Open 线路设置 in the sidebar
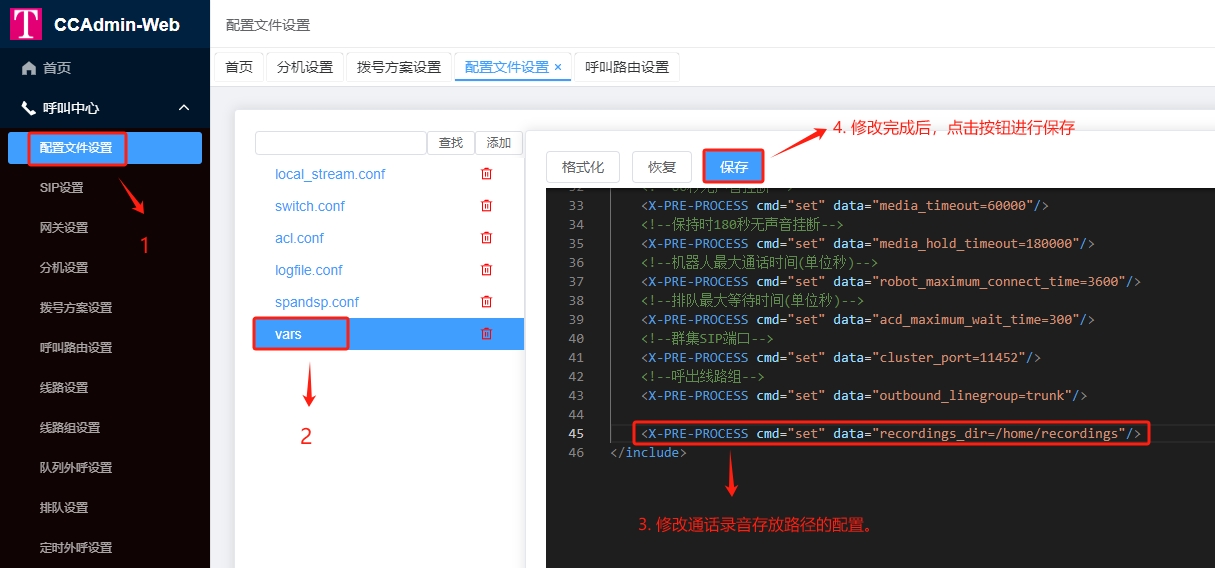 105,388
